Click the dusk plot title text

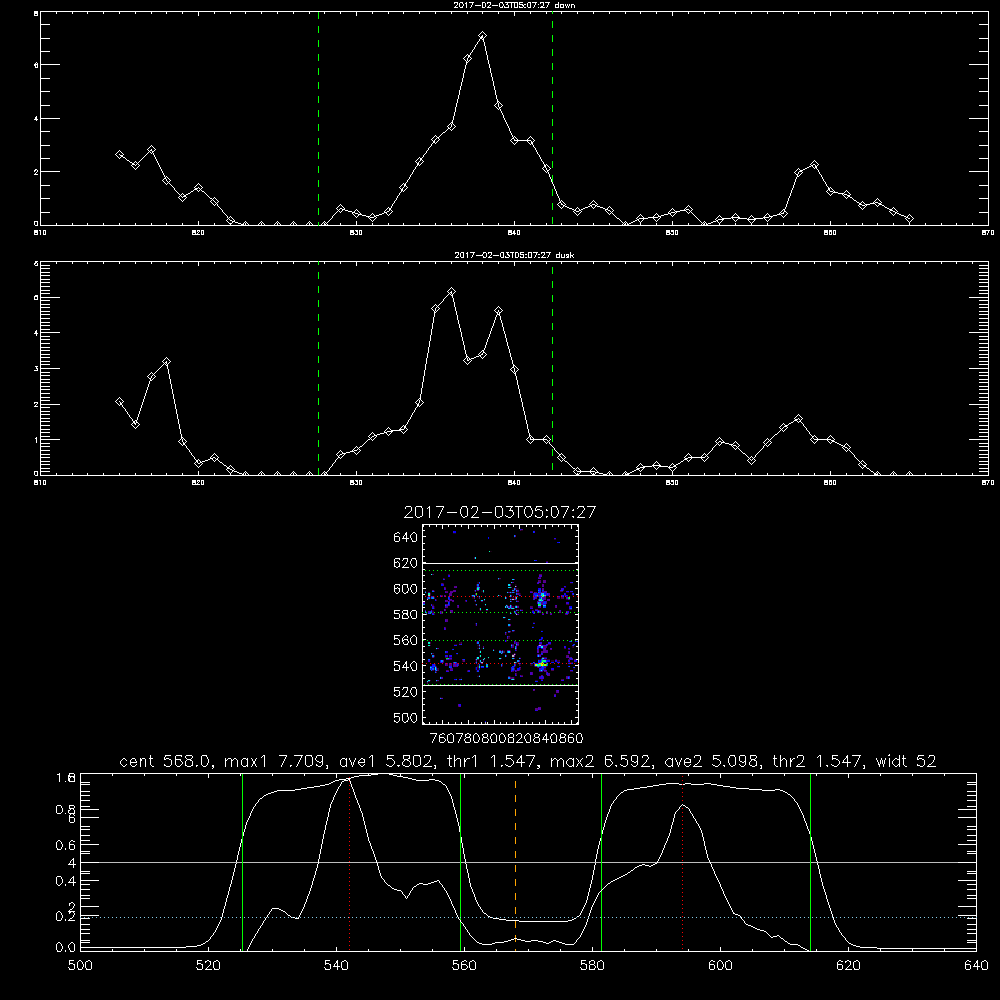tap(514, 255)
